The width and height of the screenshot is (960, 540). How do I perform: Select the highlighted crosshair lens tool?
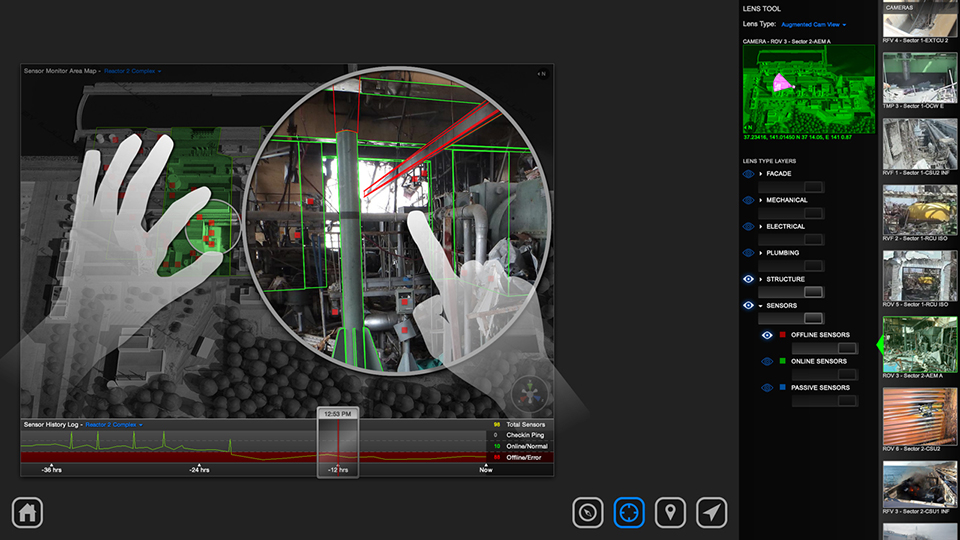pos(629,512)
